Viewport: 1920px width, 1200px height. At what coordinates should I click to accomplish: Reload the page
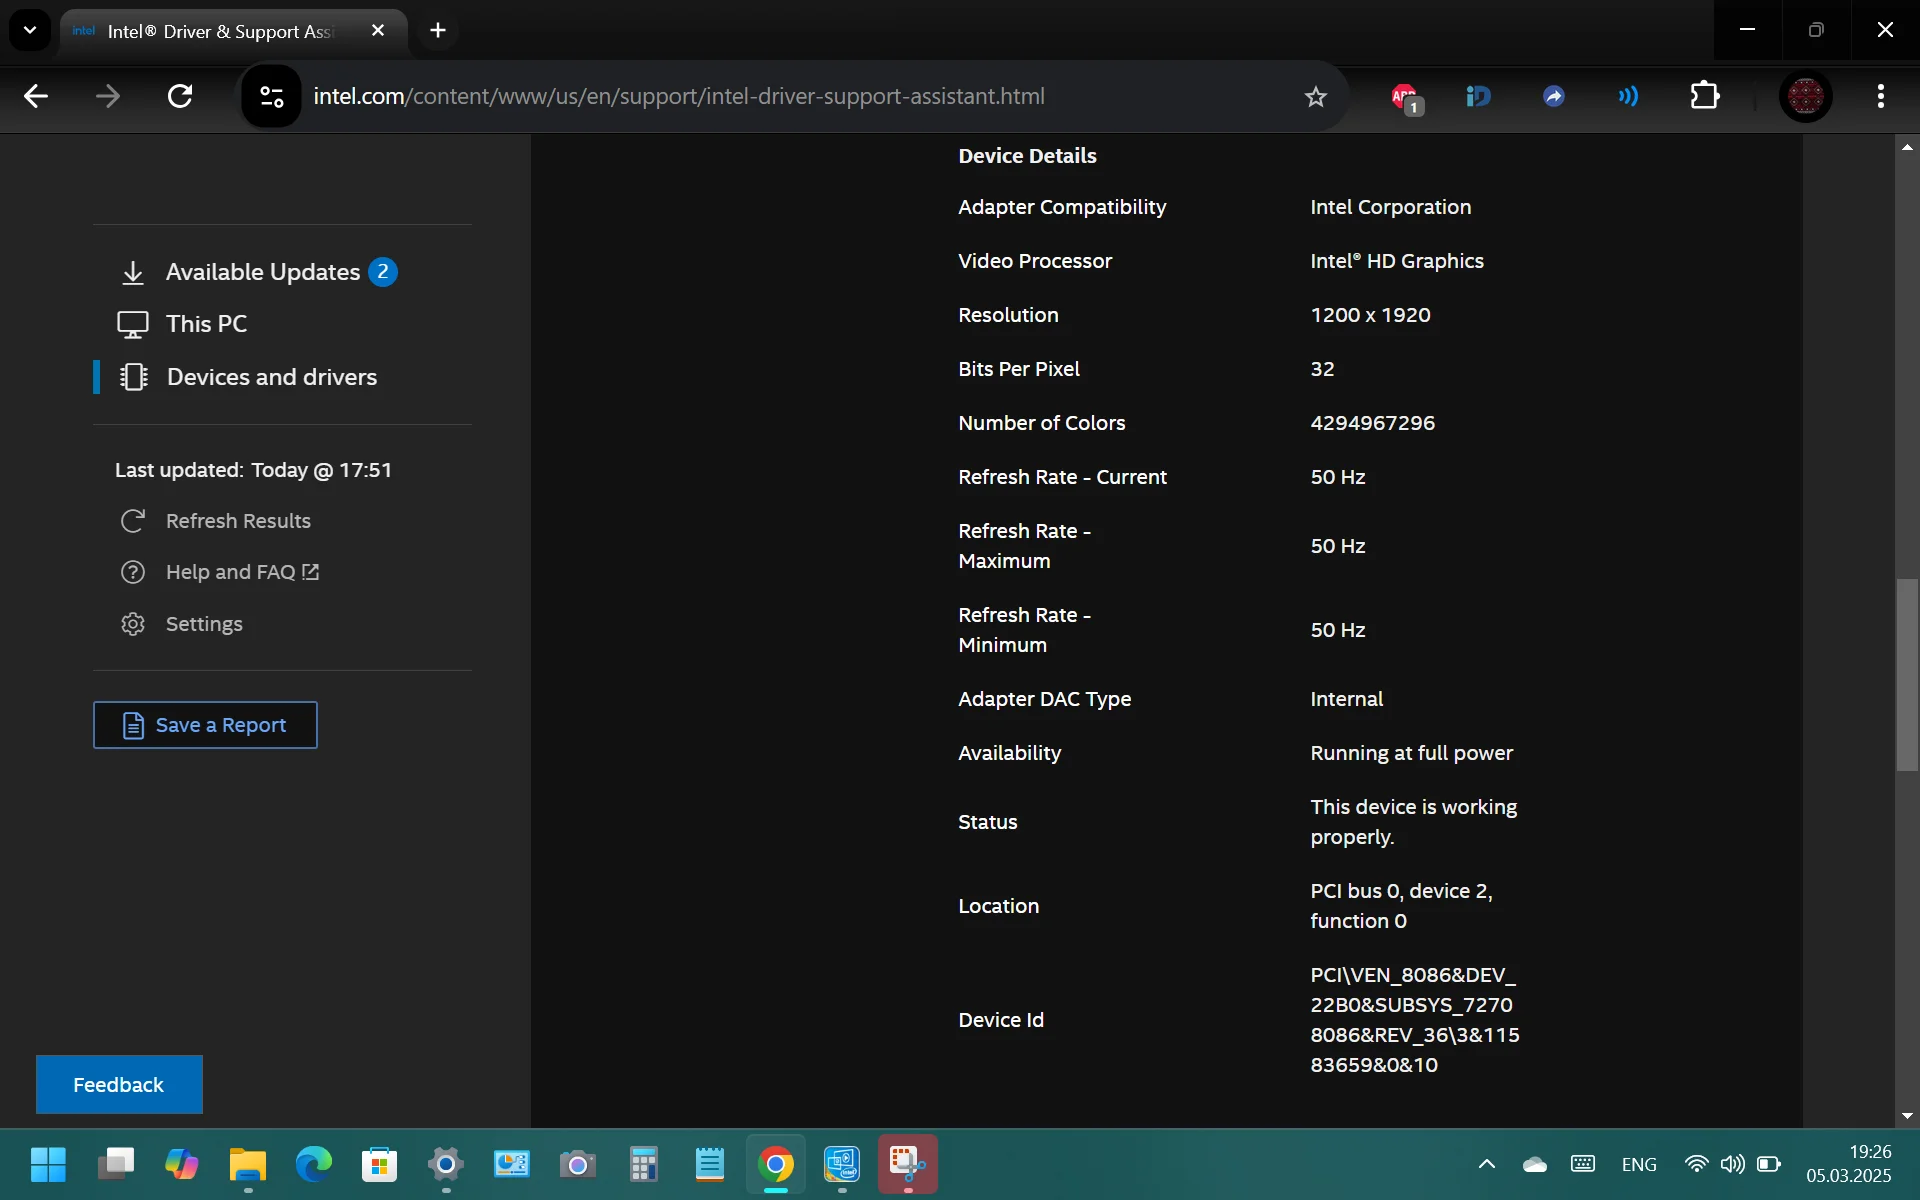[x=180, y=97]
